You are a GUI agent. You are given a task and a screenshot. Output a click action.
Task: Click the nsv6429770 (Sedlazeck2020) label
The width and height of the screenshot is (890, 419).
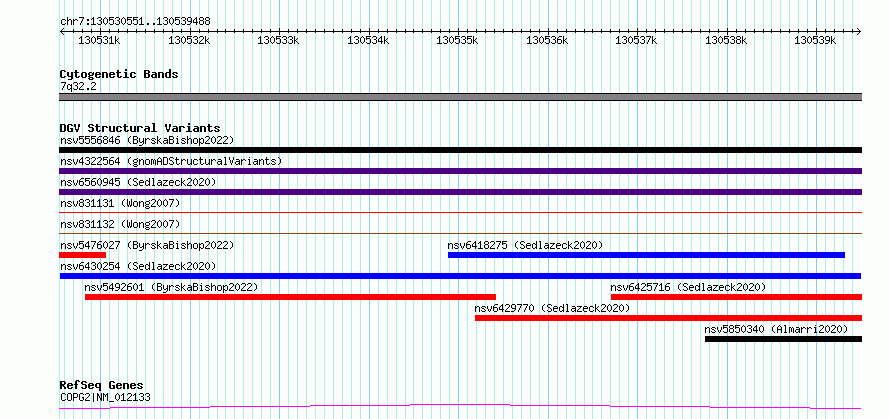coord(552,308)
